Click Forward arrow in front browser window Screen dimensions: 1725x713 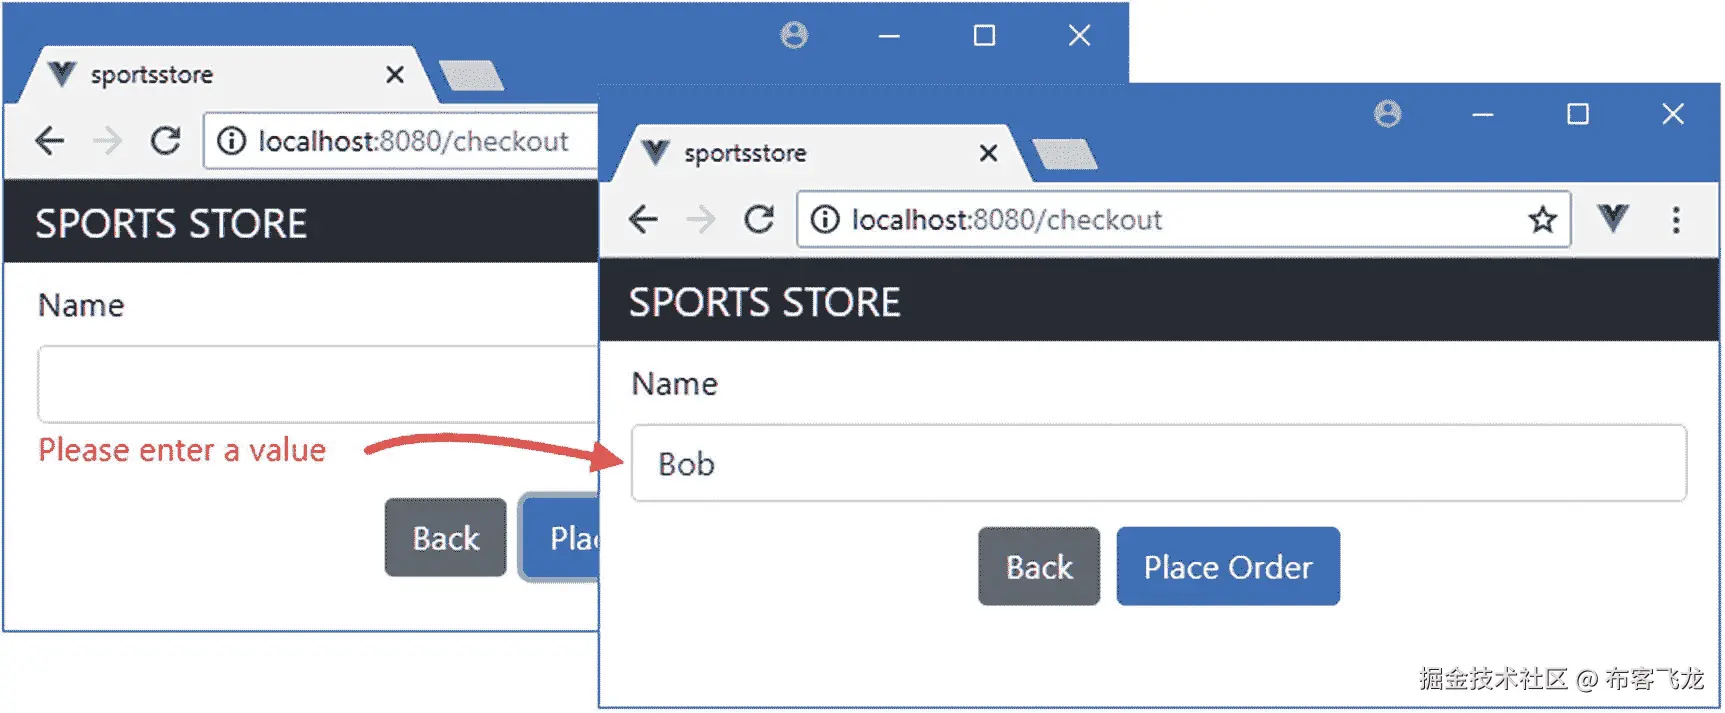tap(701, 219)
